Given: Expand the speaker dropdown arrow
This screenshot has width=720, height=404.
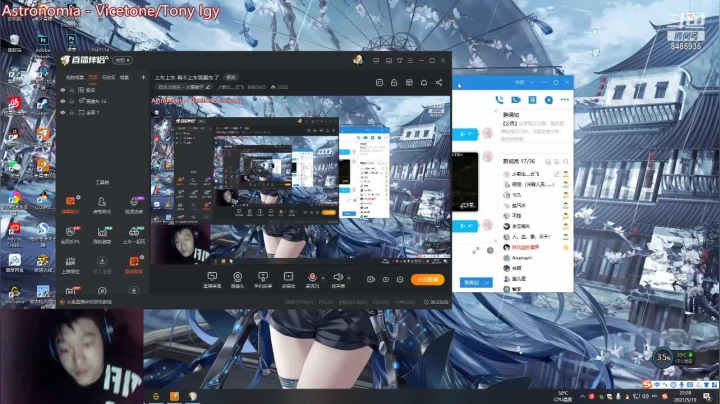Looking at the screenshot, I should [x=349, y=278].
